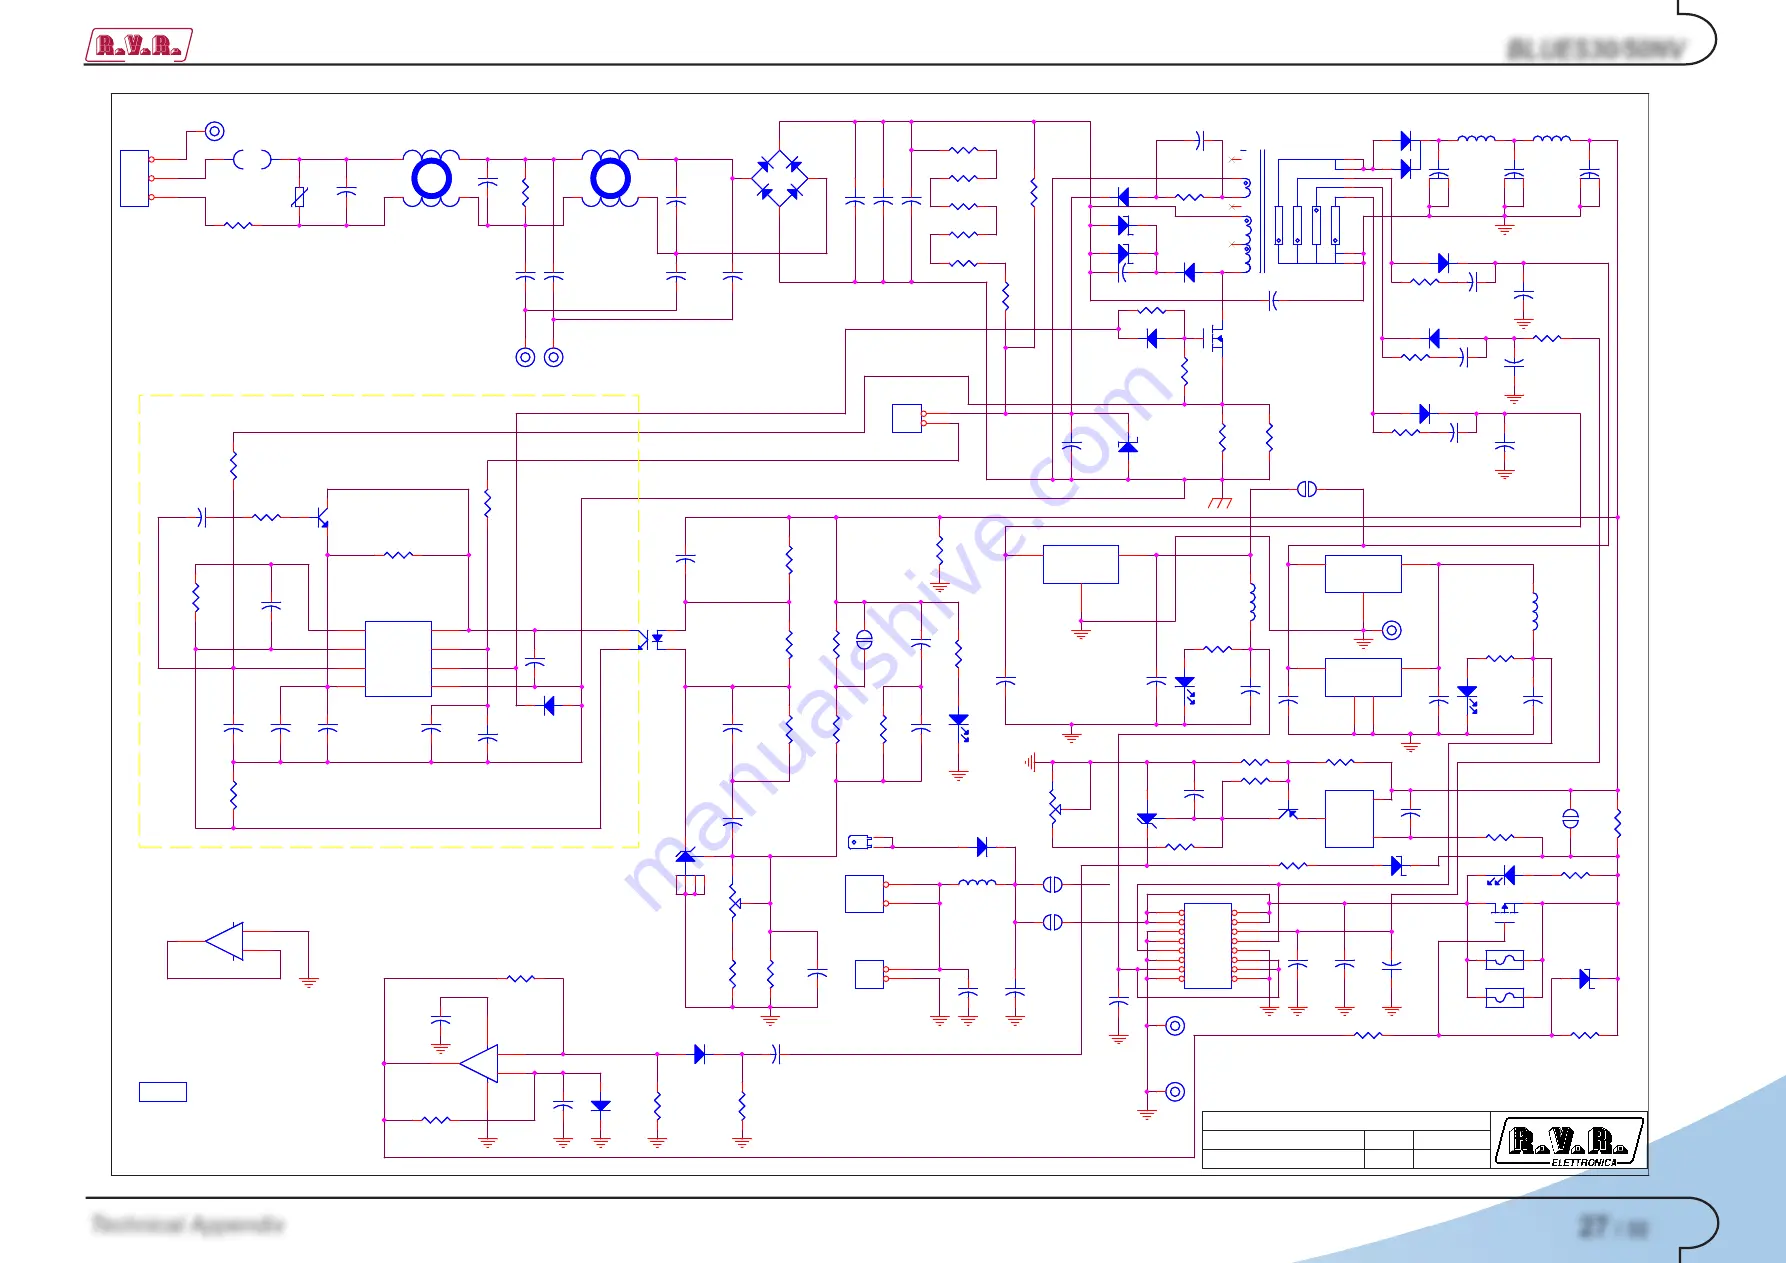This screenshot has height=1263, width=1786.
Task: Click the blurred model name in header
Action: pyautogui.click(x=1595, y=48)
